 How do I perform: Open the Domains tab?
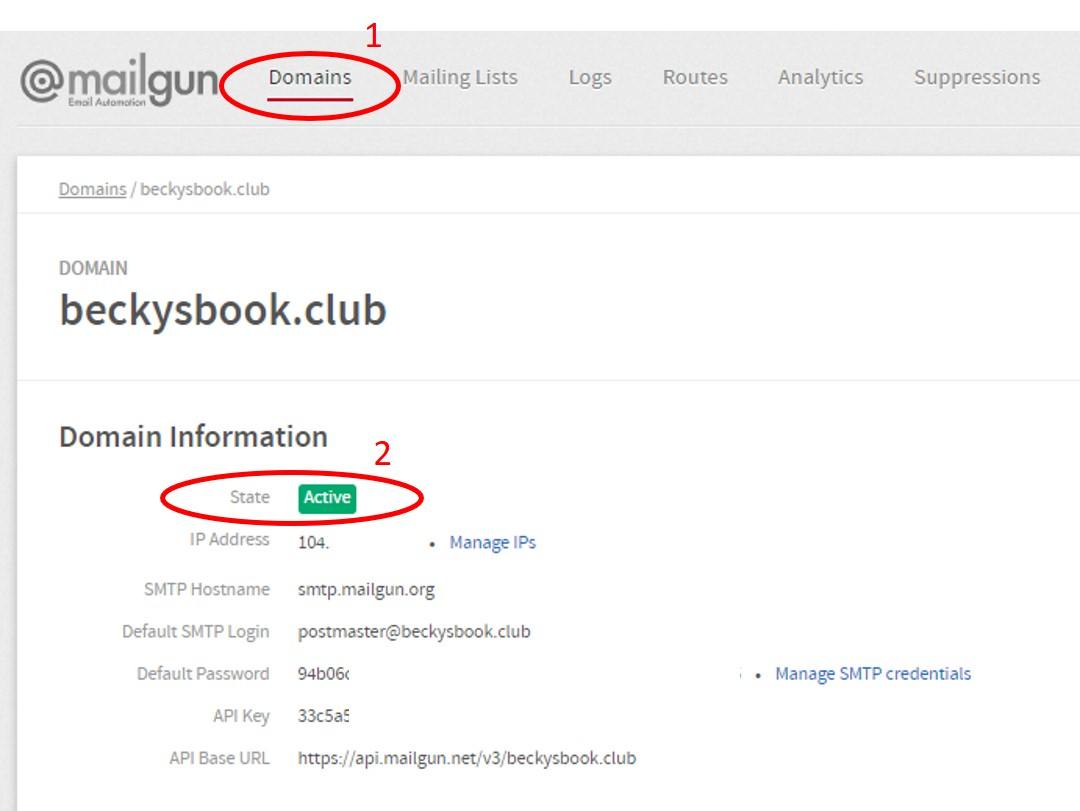310,77
